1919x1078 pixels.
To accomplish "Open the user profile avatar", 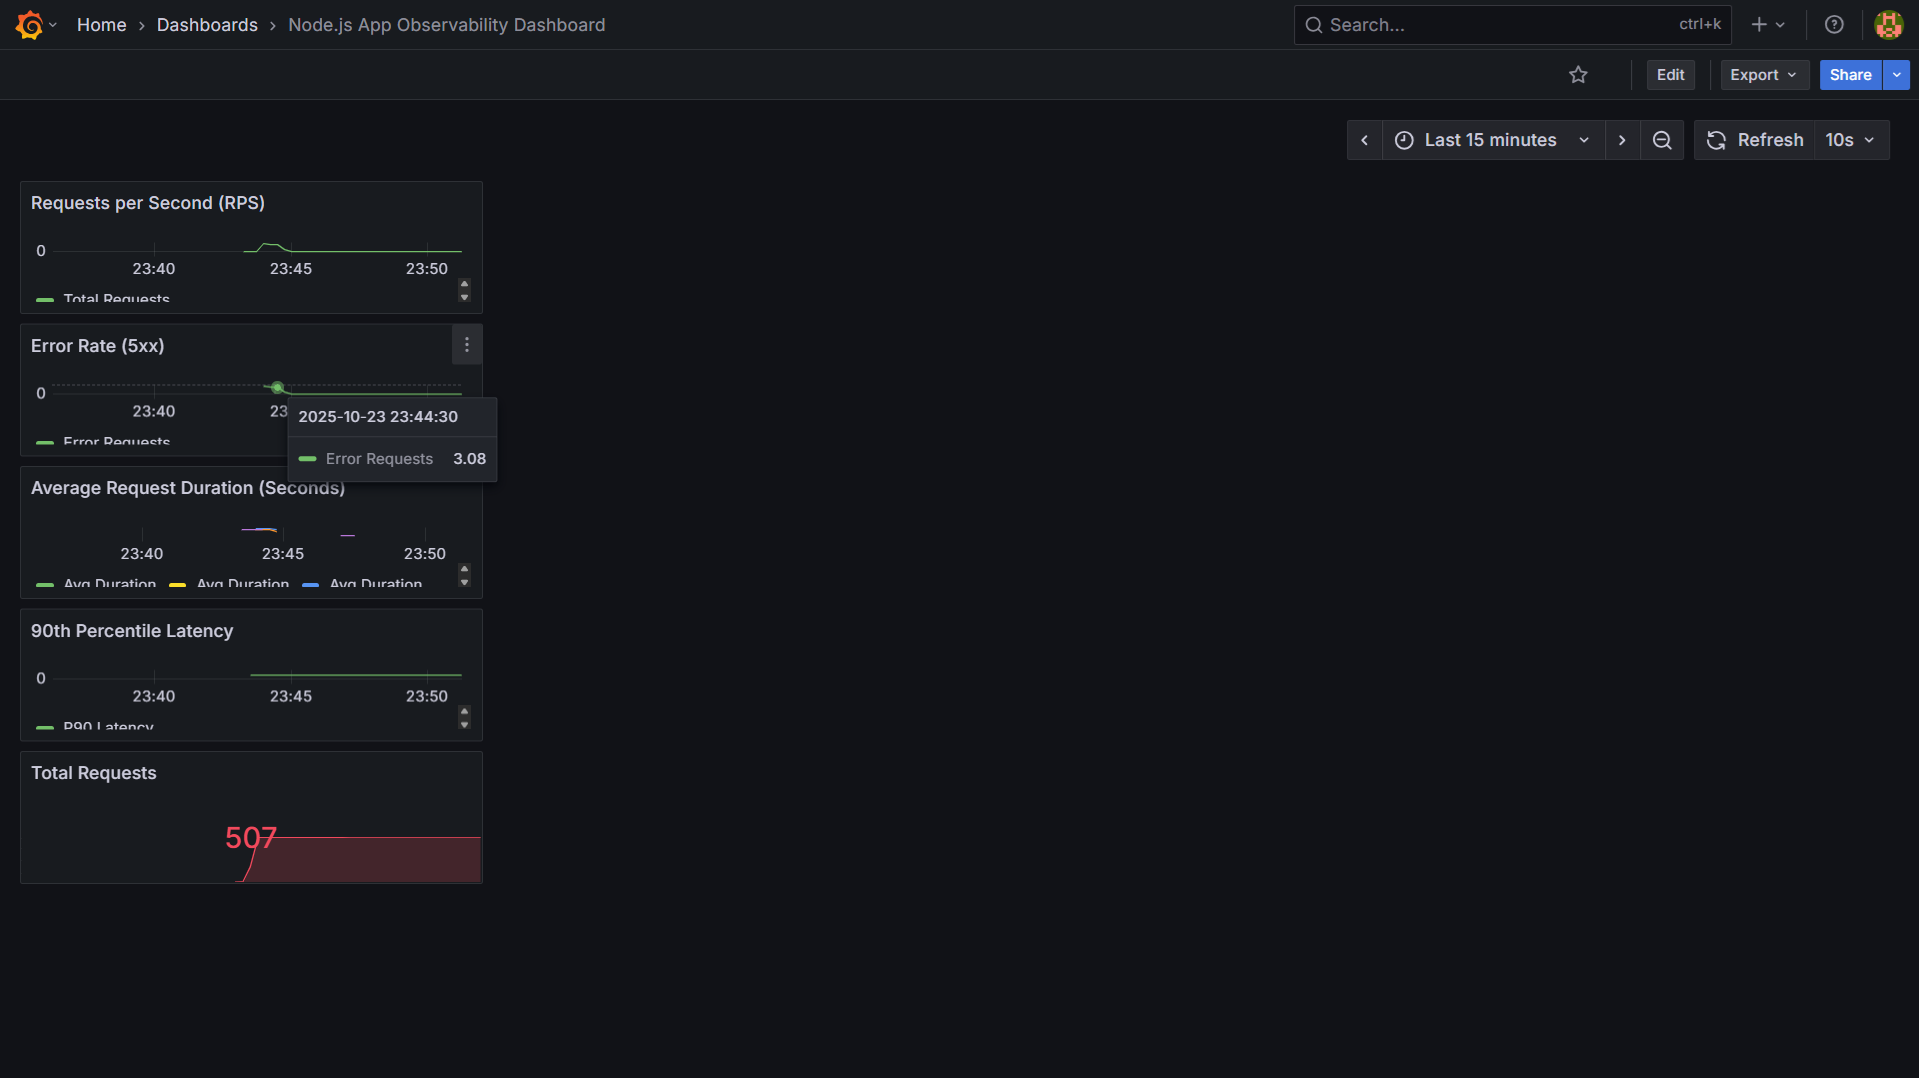I will click(1888, 25).
